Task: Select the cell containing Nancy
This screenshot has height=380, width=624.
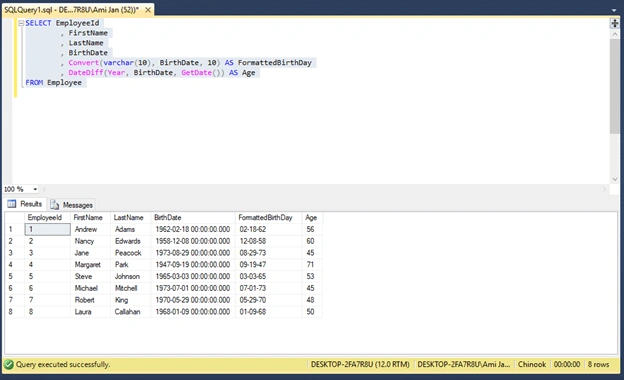Action: (x=90, y=241)
